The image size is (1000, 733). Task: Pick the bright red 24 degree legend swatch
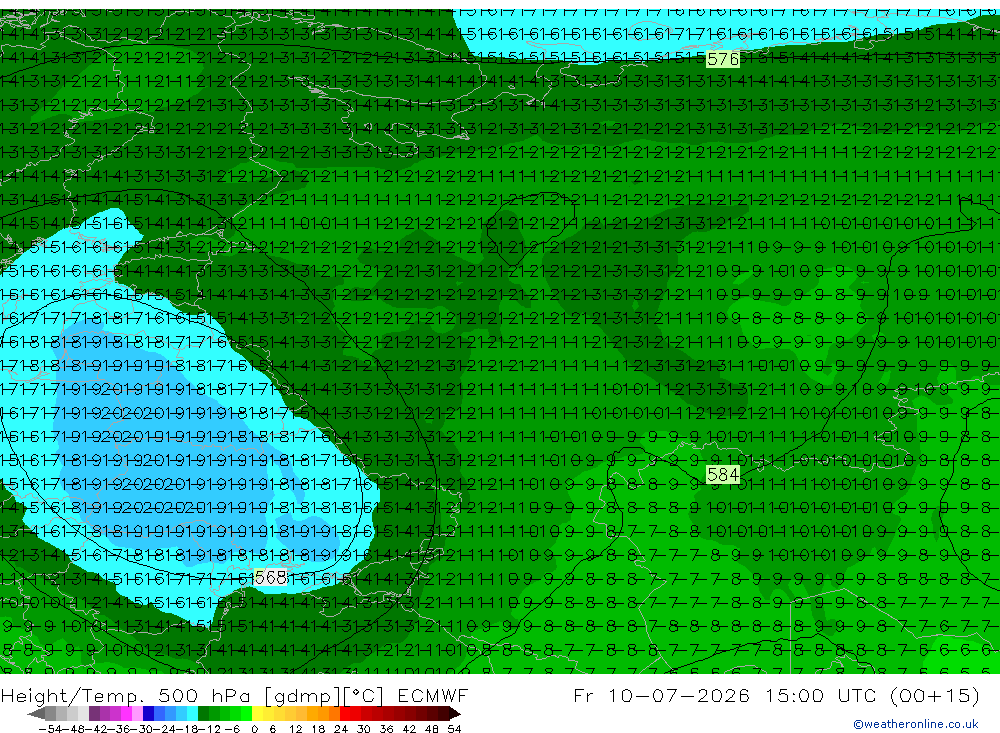(345, 714)
